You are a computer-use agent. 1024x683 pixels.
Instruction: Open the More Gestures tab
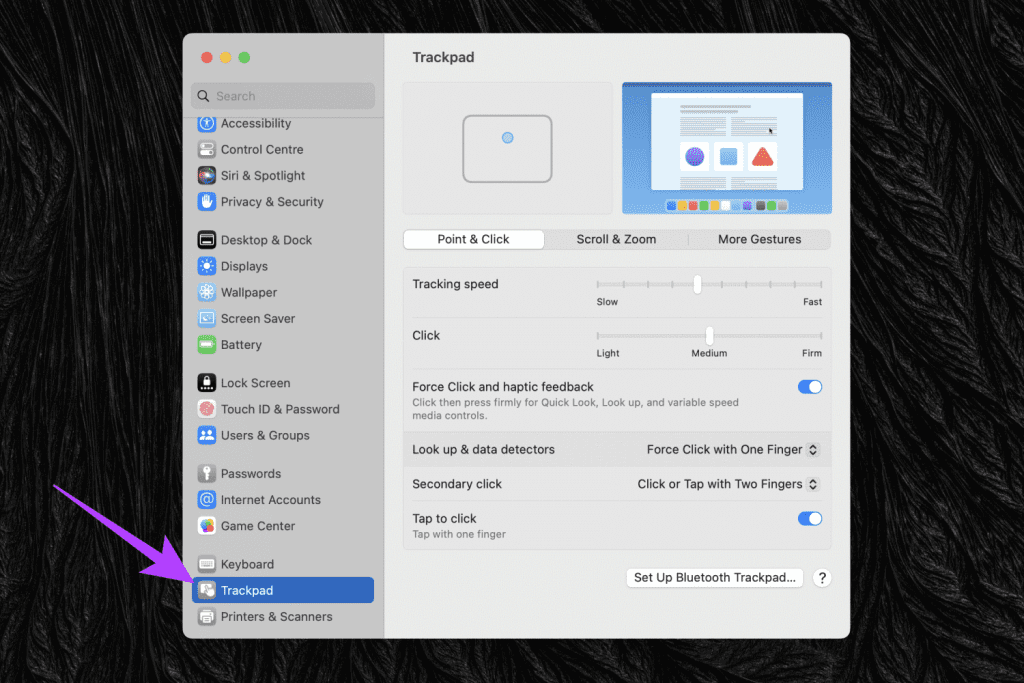(x=760, y=239)
